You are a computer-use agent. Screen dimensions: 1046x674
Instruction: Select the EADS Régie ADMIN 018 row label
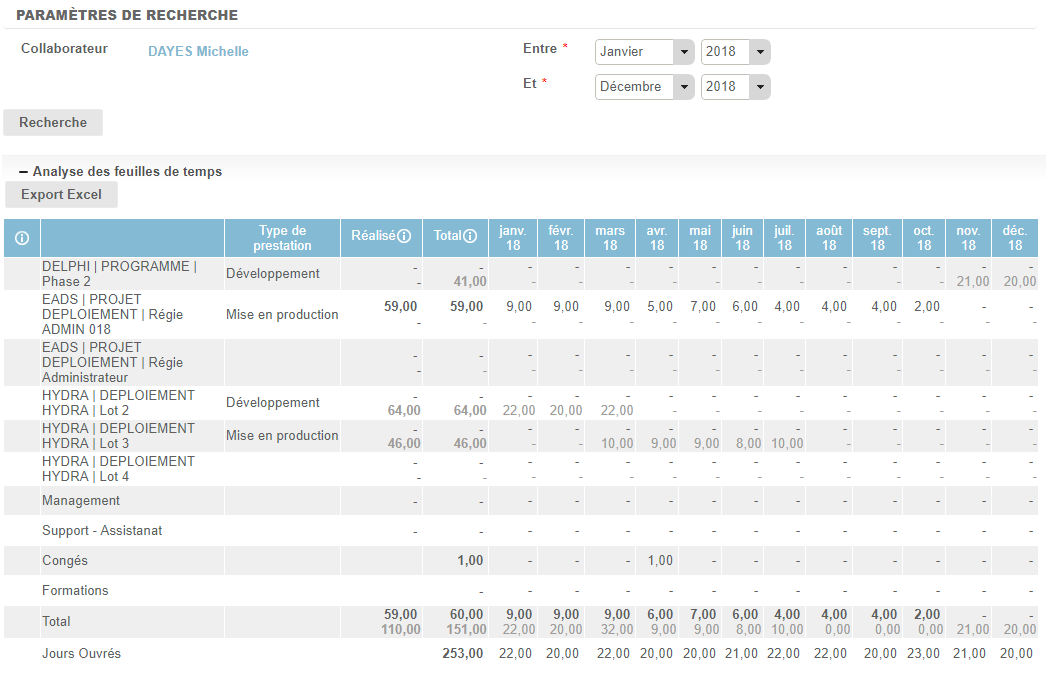92,314
